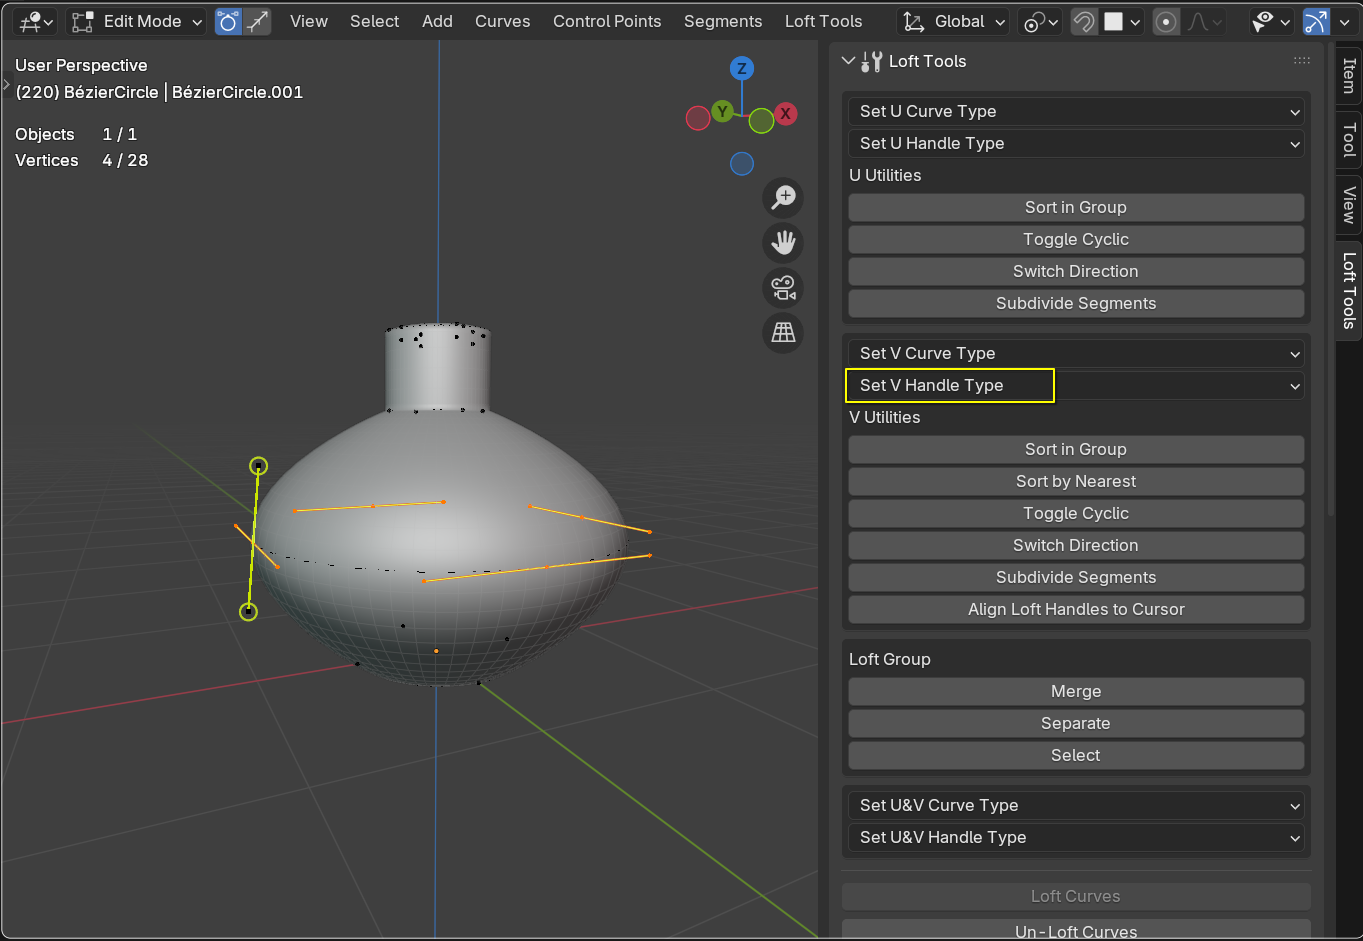Toggle snapping magnet icon
The height and width of the screenshot is (941, 1363).
point(1084,21)
